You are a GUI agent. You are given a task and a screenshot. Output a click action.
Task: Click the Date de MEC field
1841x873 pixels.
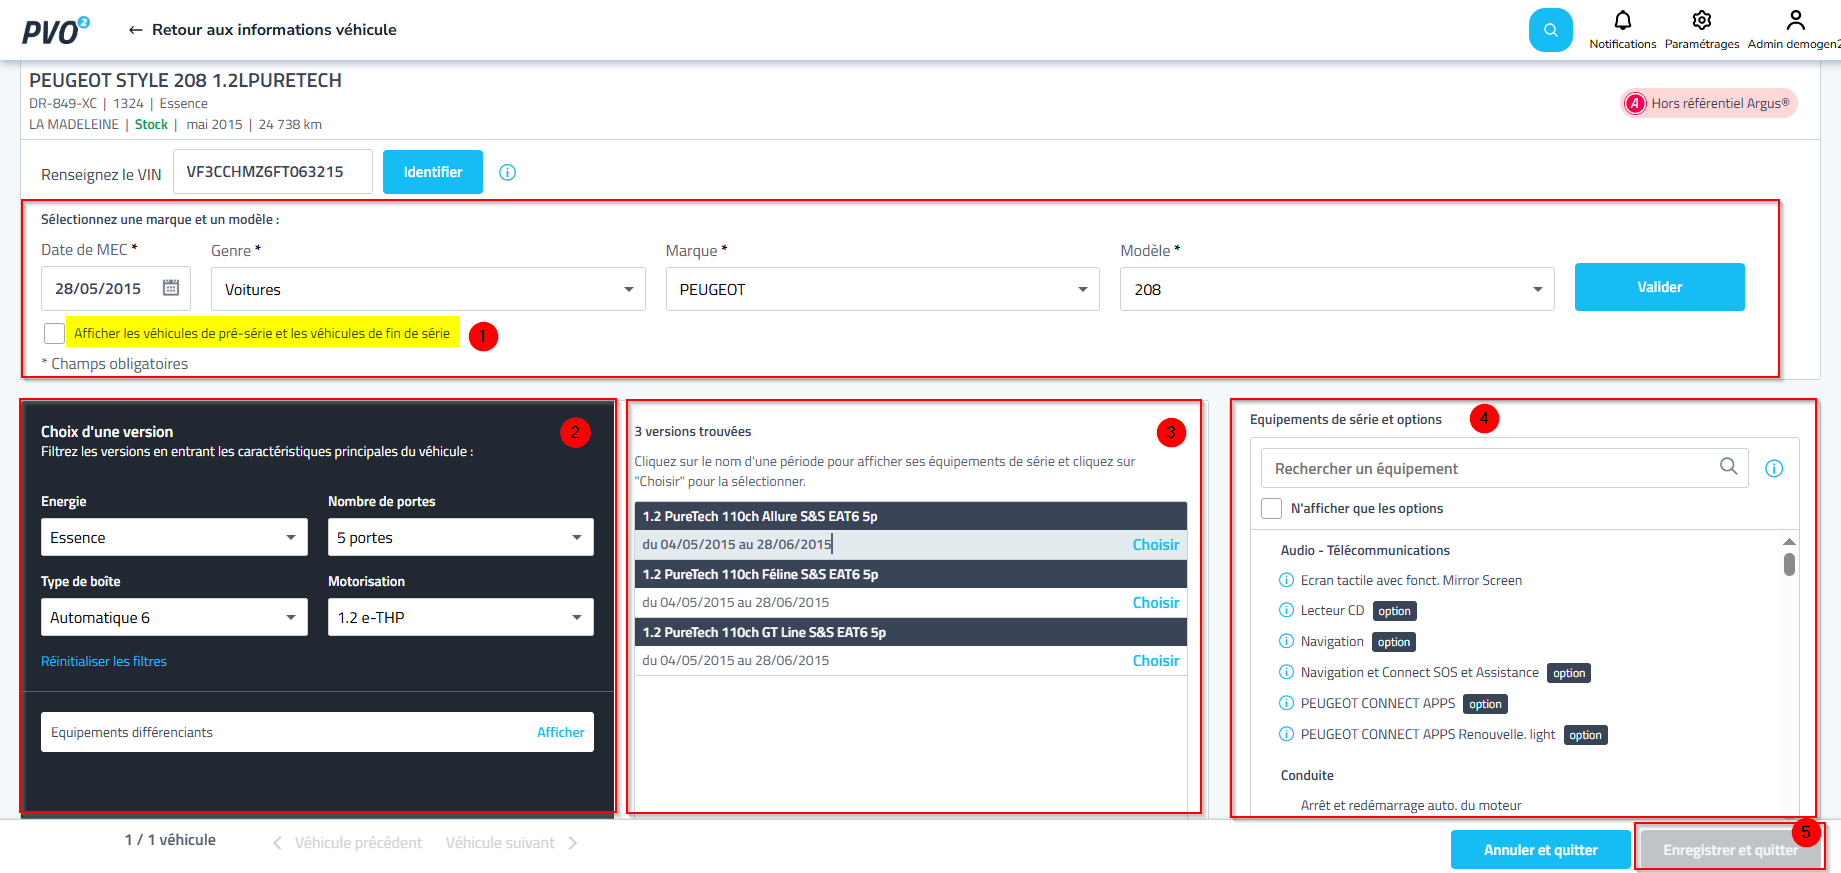(115, 289)
